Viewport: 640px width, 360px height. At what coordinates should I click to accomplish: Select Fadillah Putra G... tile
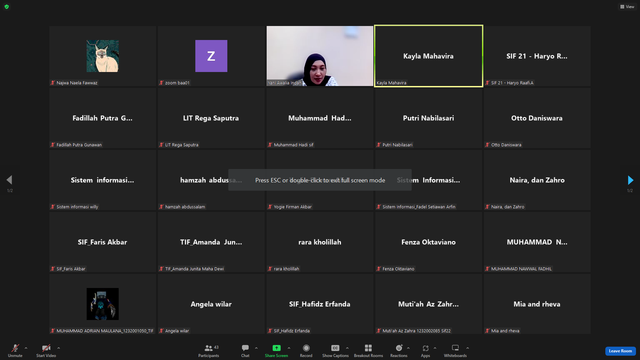pos(102,118)
